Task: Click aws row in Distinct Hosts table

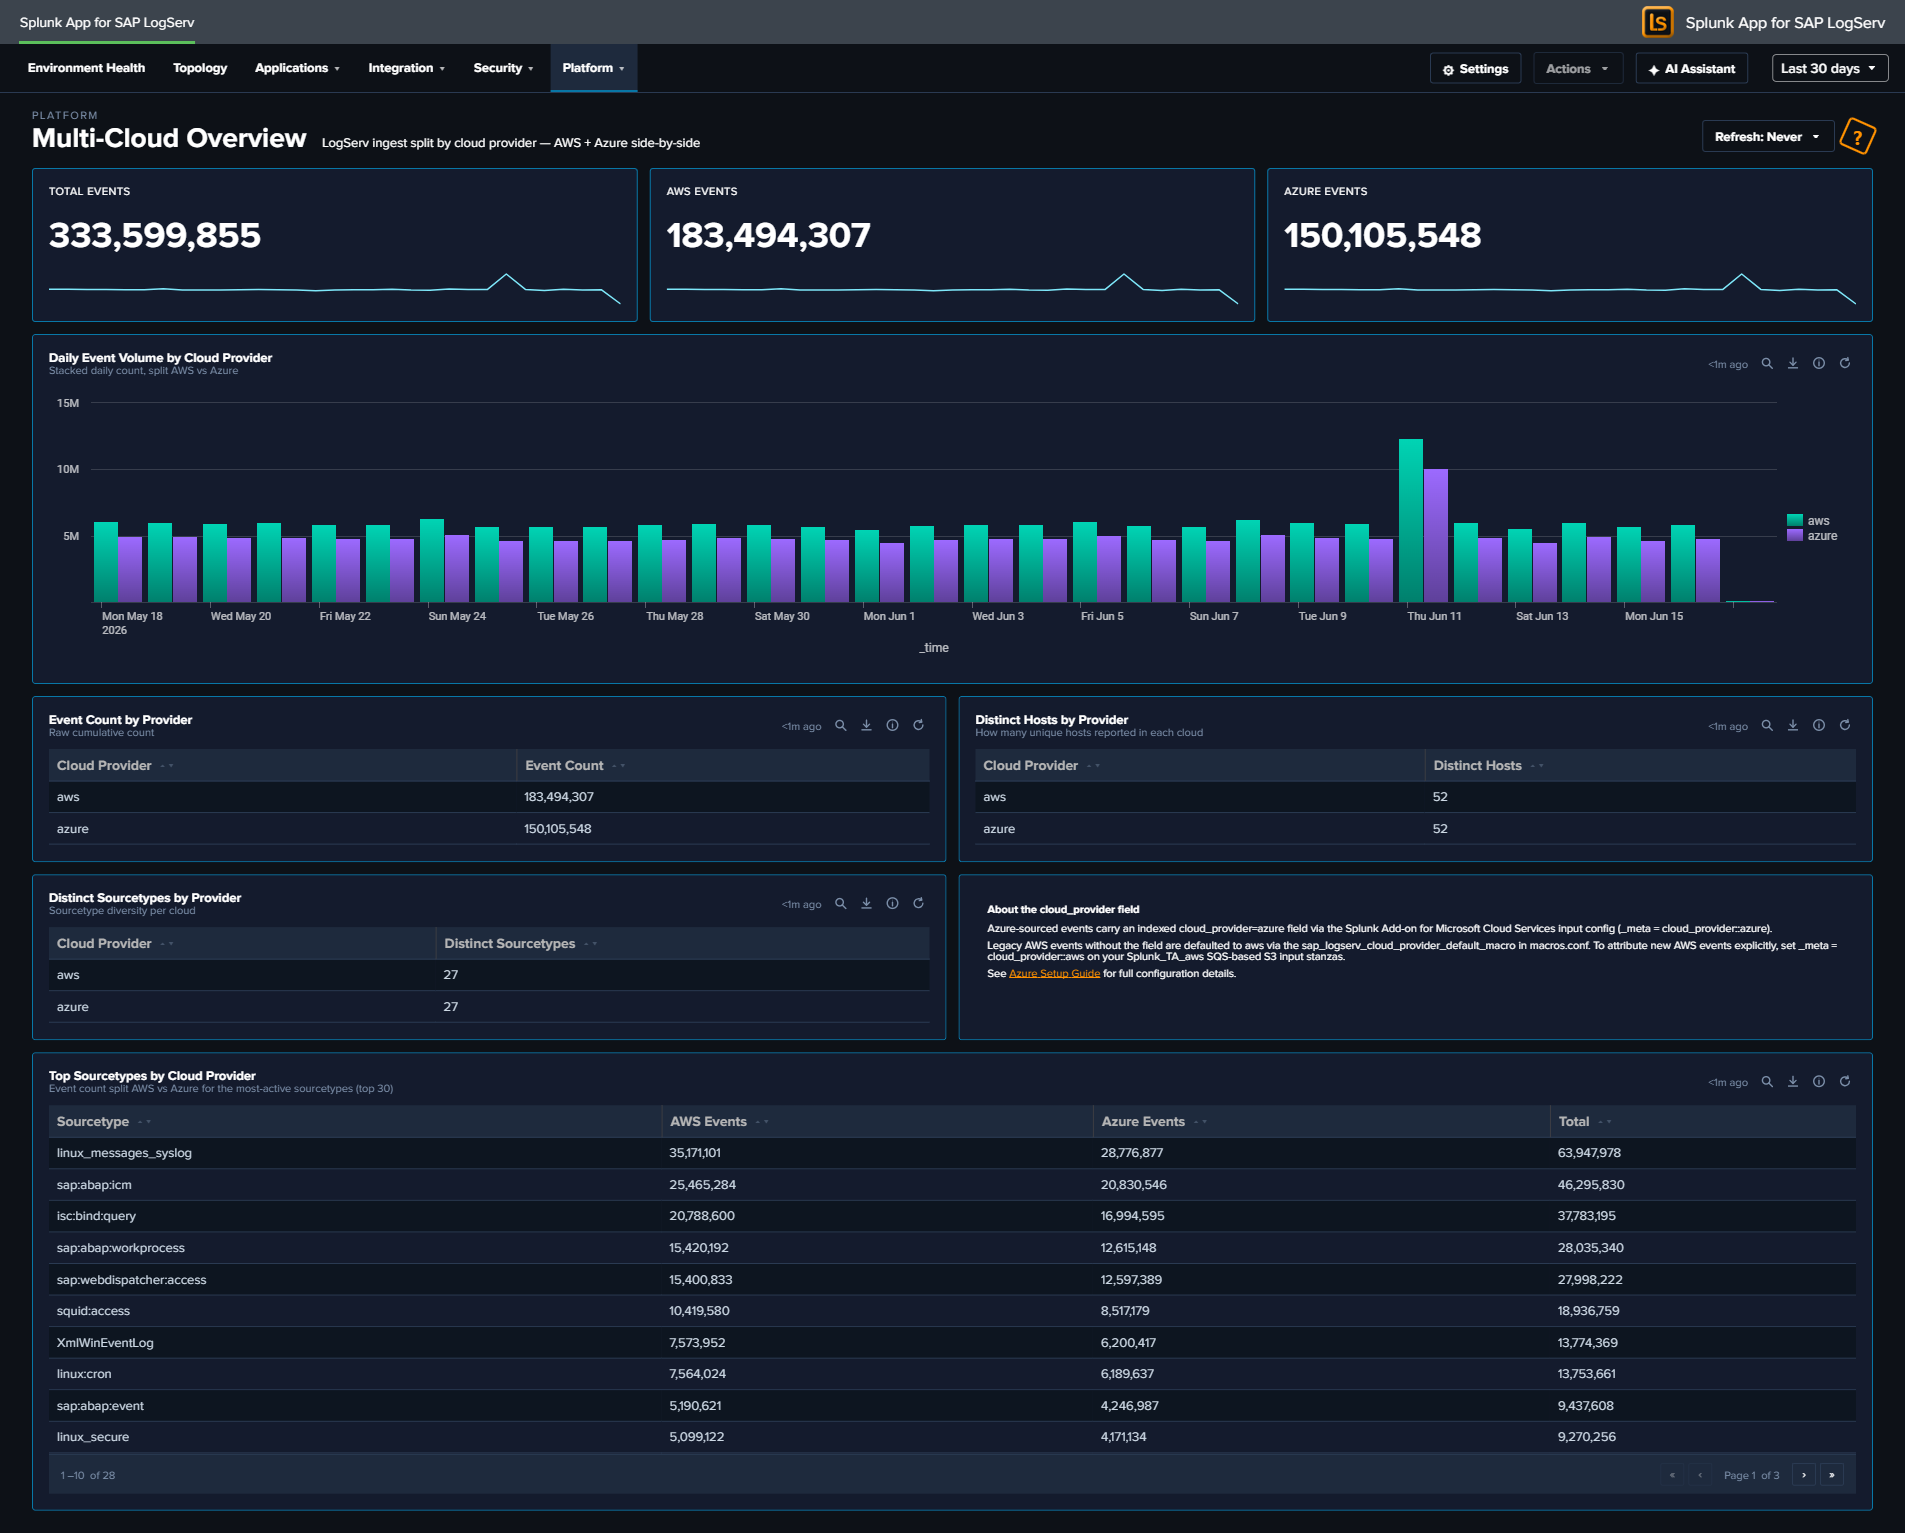Action: point(1415,797)
